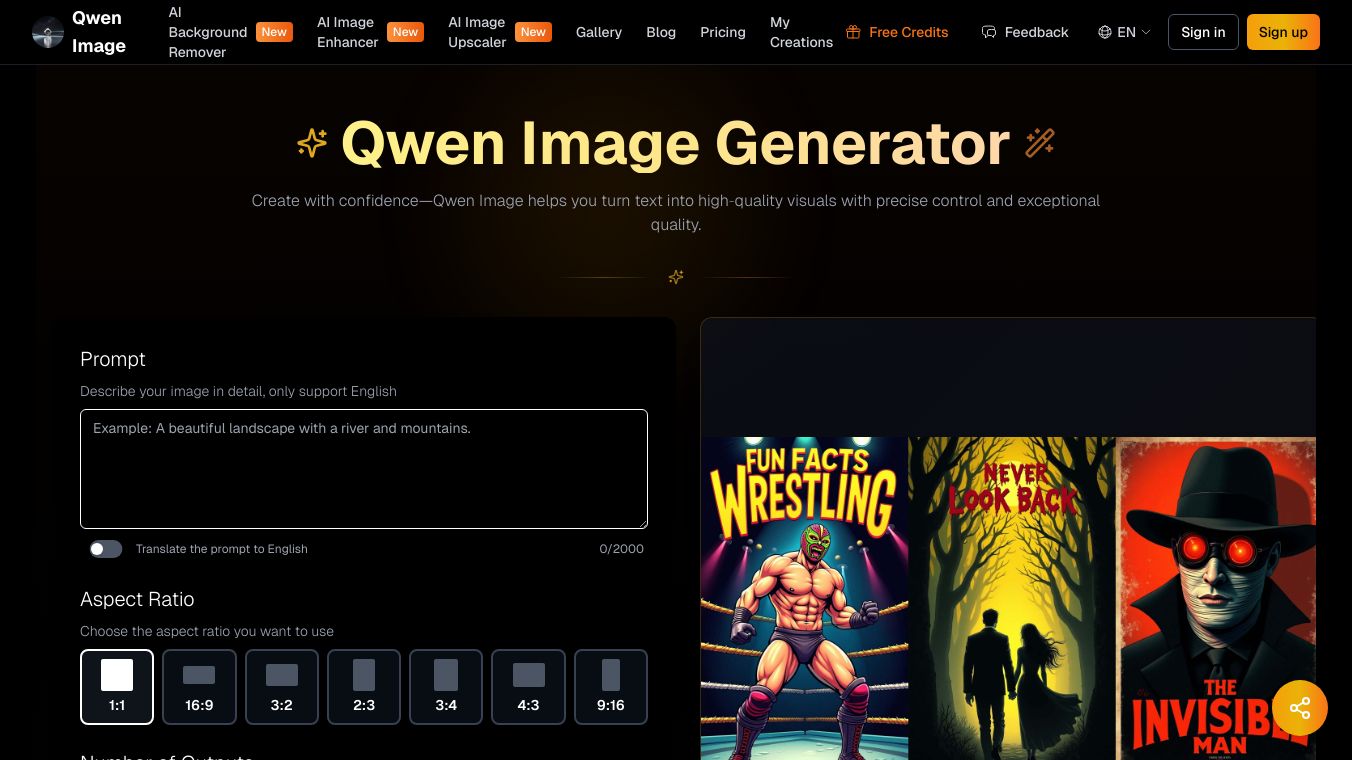Open the Pricing page
Image resolution: width=1352 pixels, height=760 pixels.
point(723,32)
